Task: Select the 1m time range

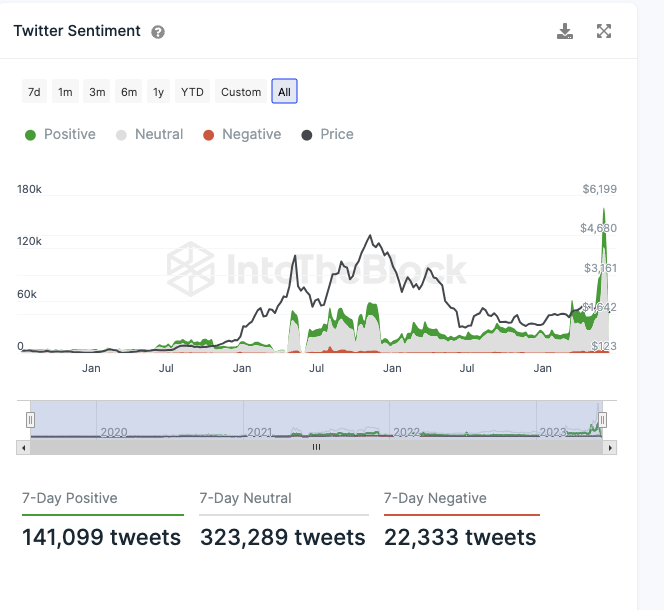Action: 65,92
